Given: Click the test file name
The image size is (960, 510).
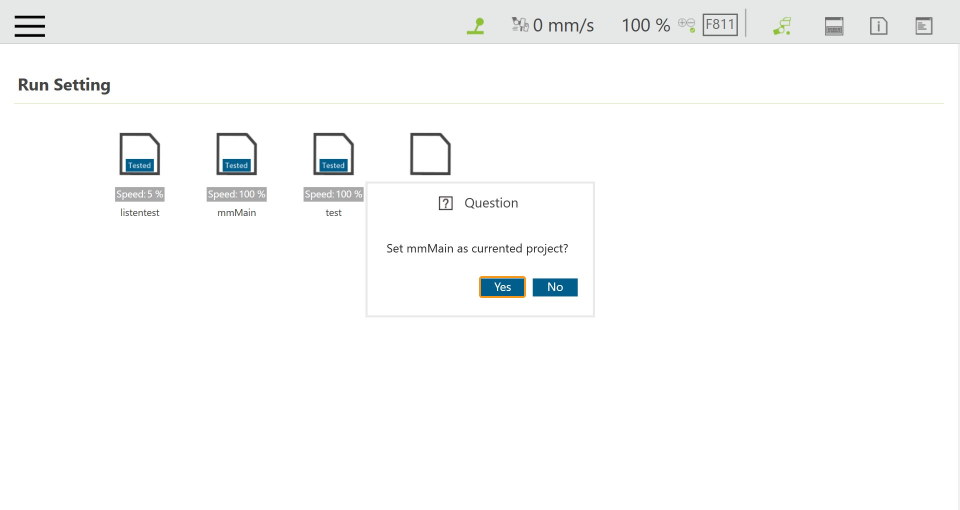Looking at the screenshot, I should pyautogui.click(x=334, y=212).
